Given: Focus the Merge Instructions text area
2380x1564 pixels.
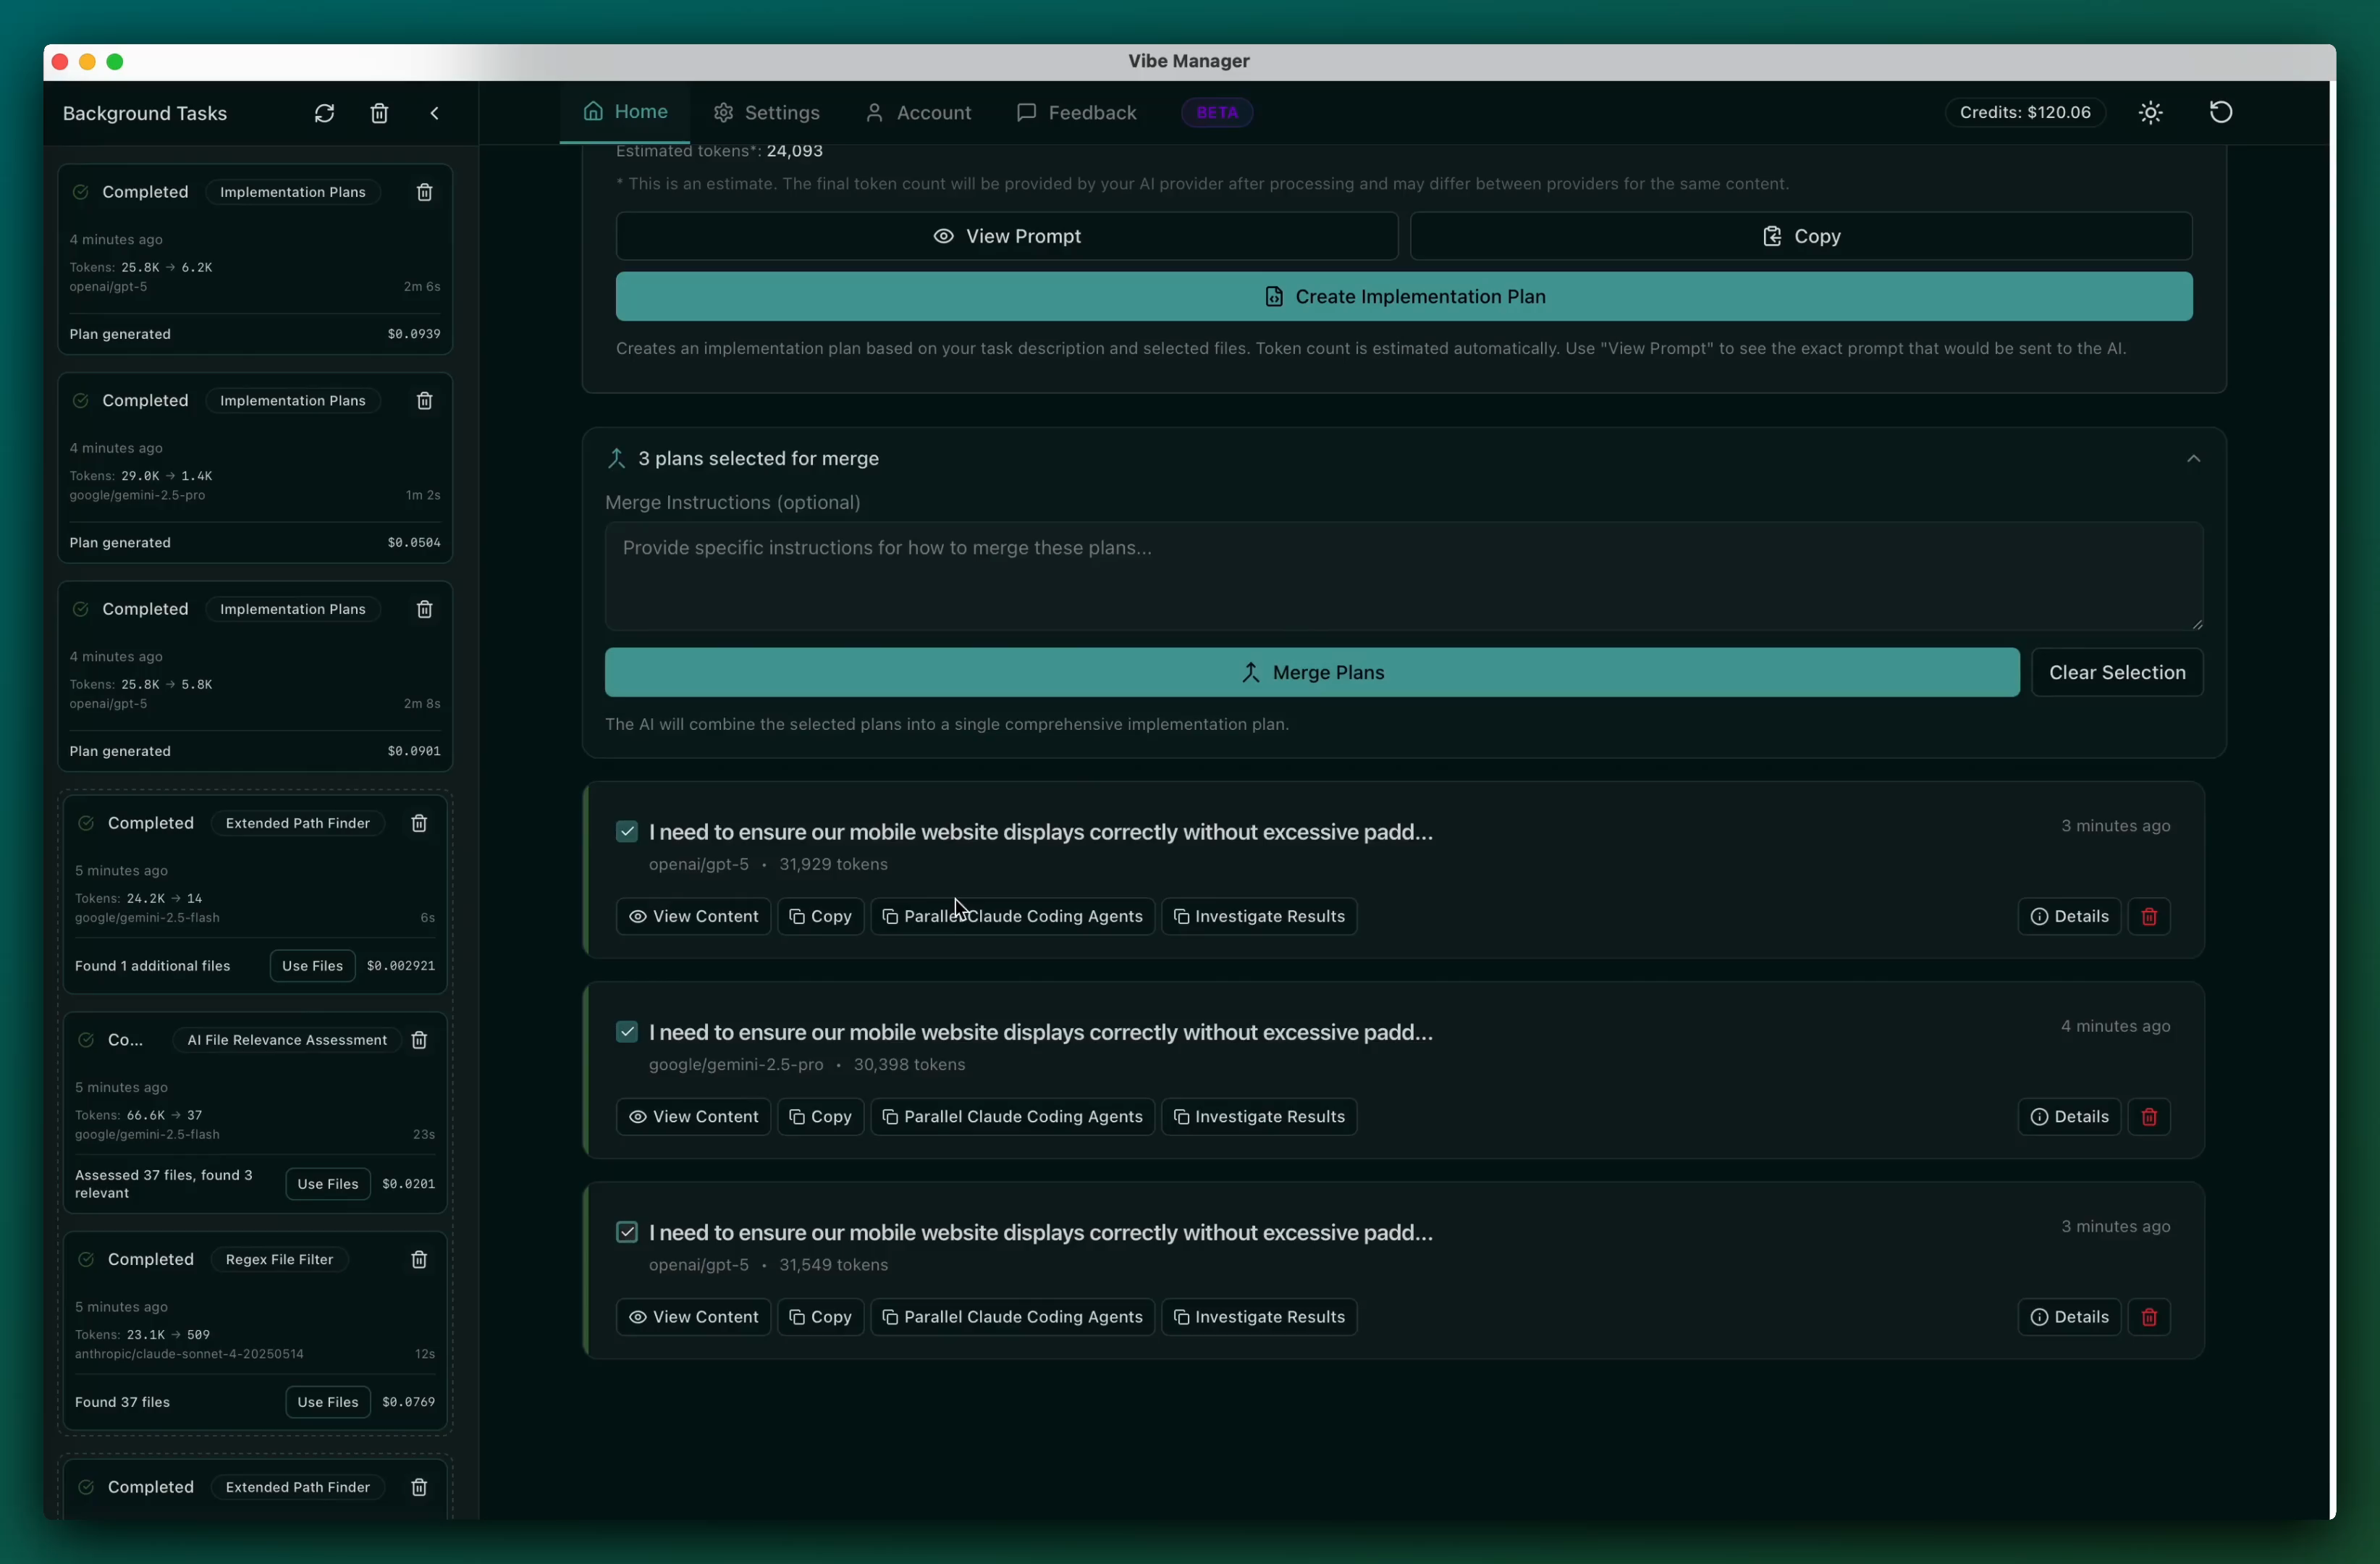Looking at the screenshot, I should tap(1404, 576).
